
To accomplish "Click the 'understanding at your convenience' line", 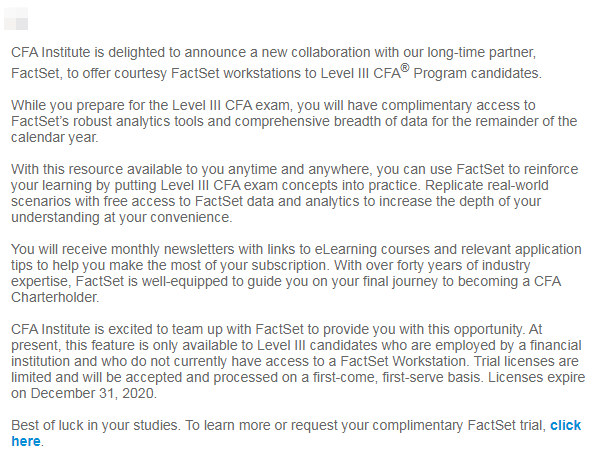I will (x=121, y=217).
